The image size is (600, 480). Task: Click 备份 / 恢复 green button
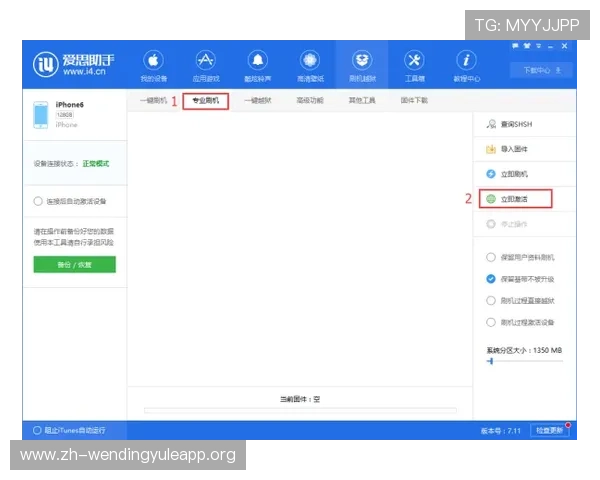[x=75, y=264]
